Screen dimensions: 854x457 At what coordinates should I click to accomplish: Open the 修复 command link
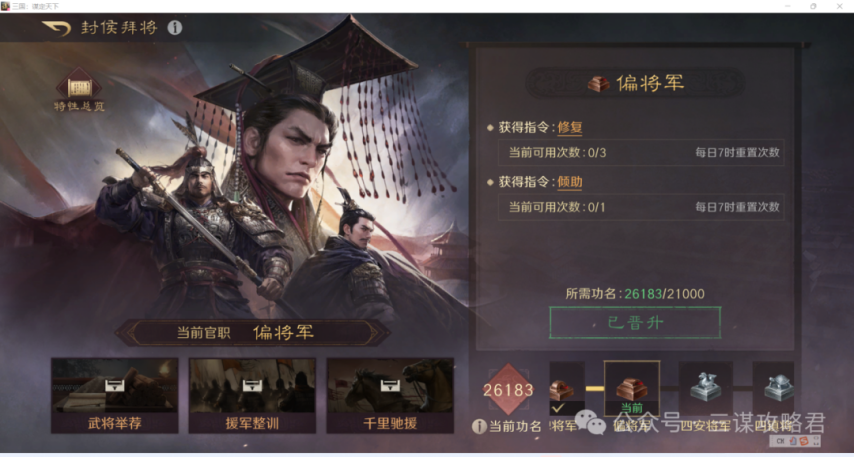(570, 127)
